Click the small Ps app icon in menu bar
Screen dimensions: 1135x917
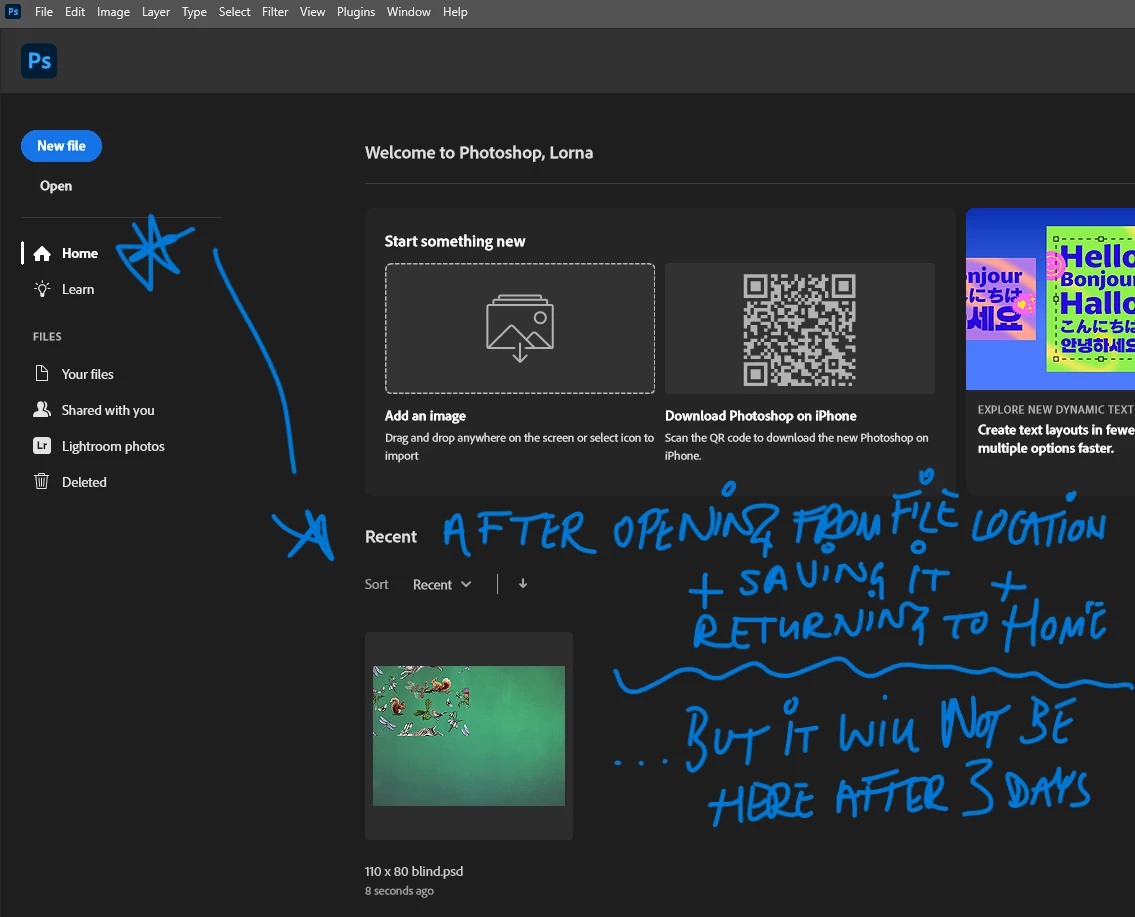13,12
